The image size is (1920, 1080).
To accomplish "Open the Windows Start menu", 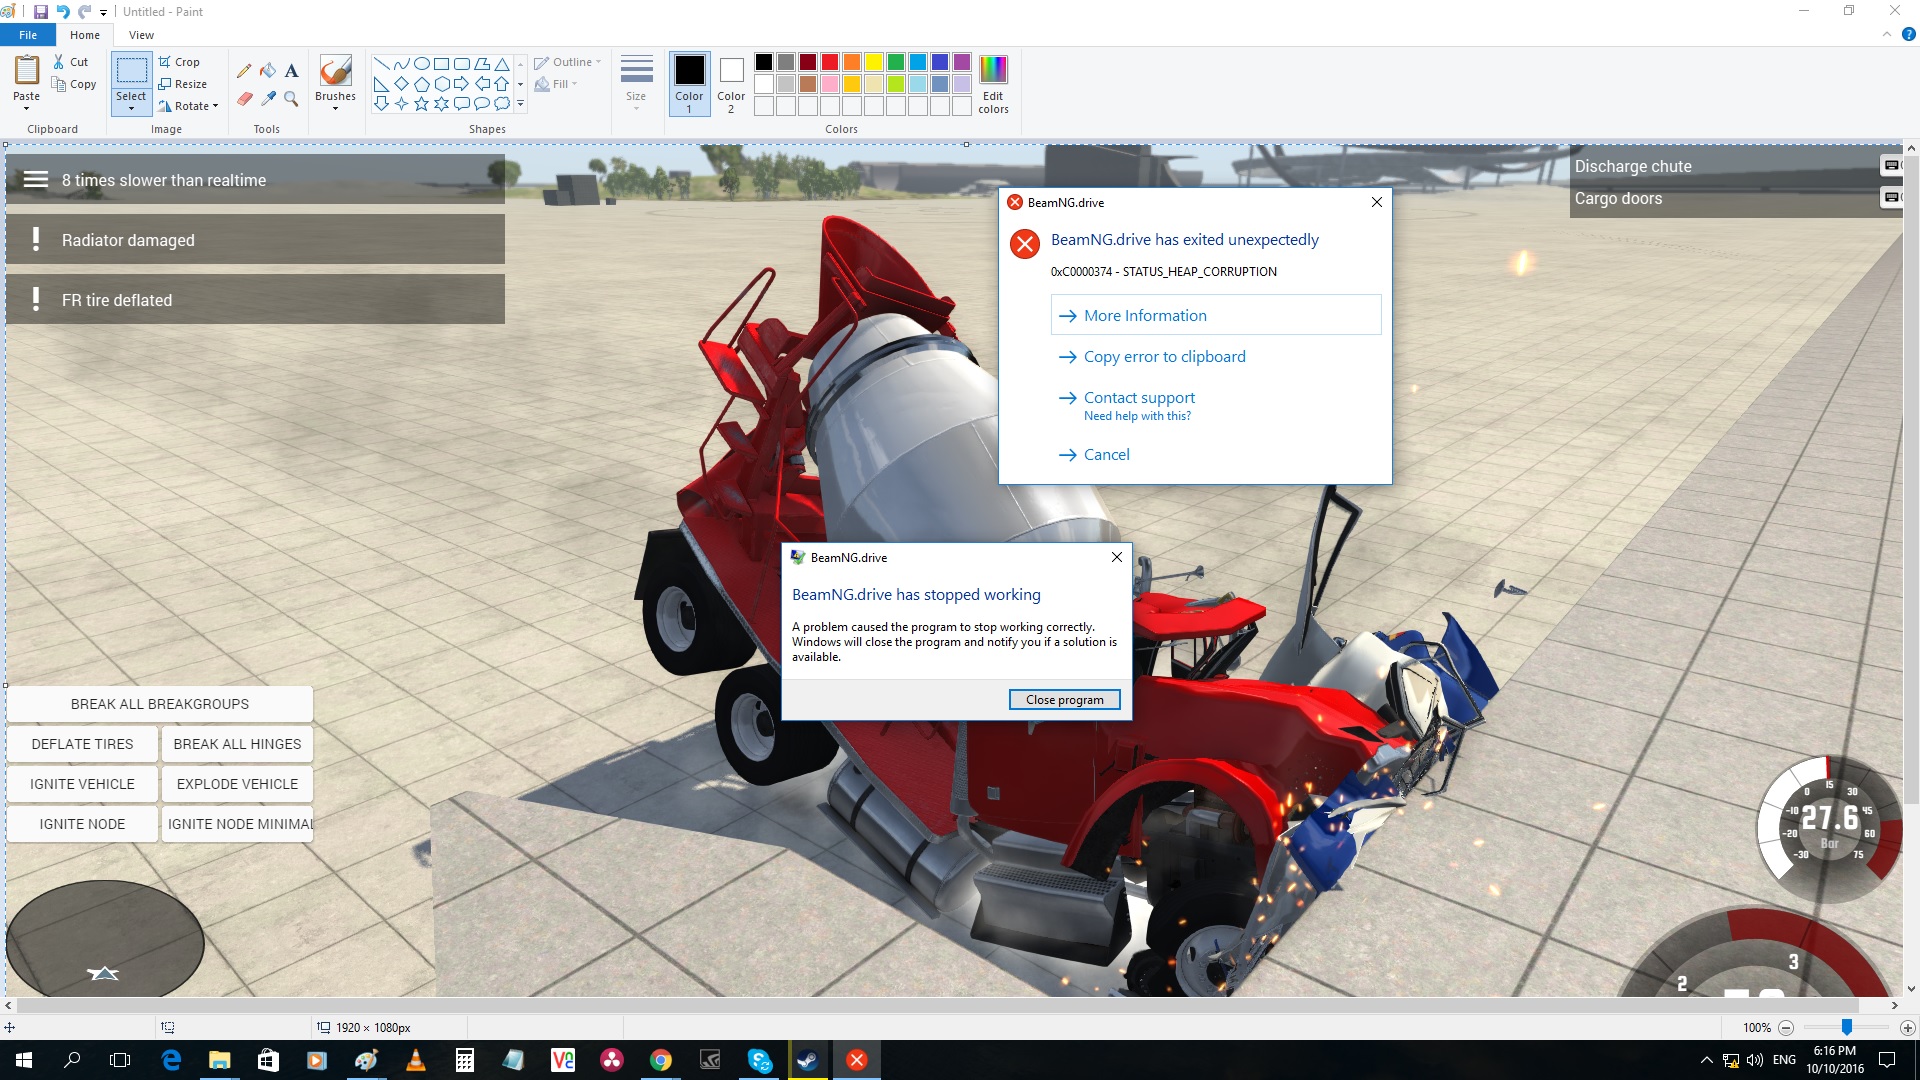I will (x=24, y=1060).
